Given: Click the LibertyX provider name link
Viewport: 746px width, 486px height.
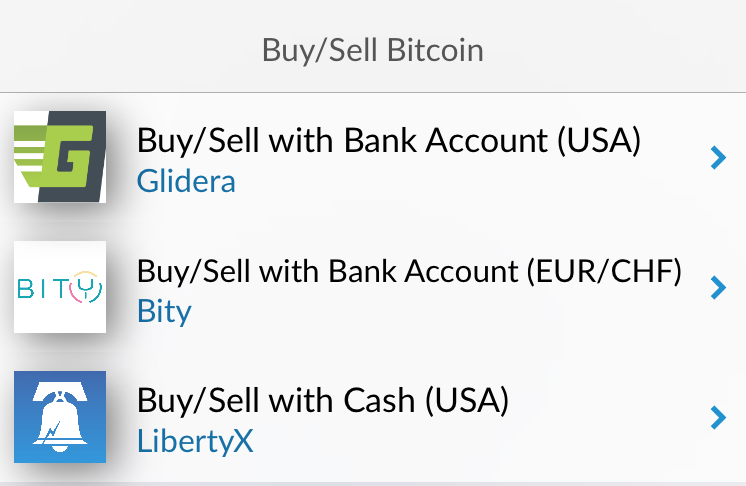Looking at the screenshot, I should point(194,441).
